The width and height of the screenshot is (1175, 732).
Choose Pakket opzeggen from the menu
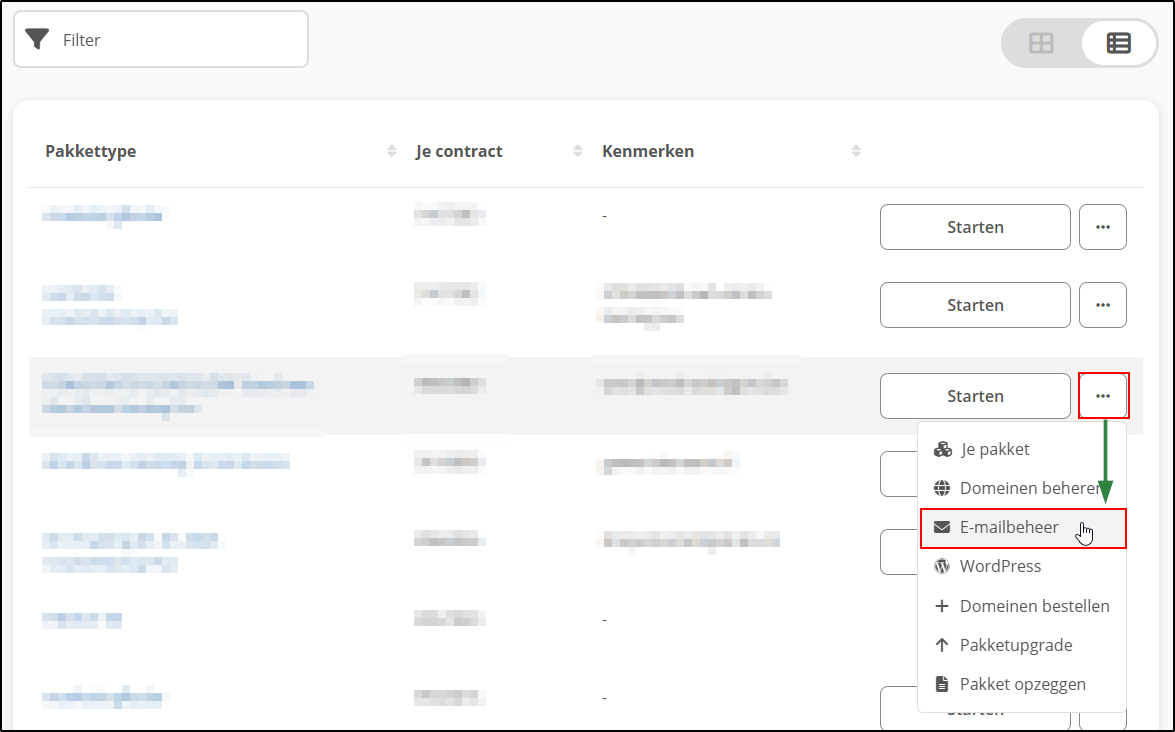[1022, 683]
